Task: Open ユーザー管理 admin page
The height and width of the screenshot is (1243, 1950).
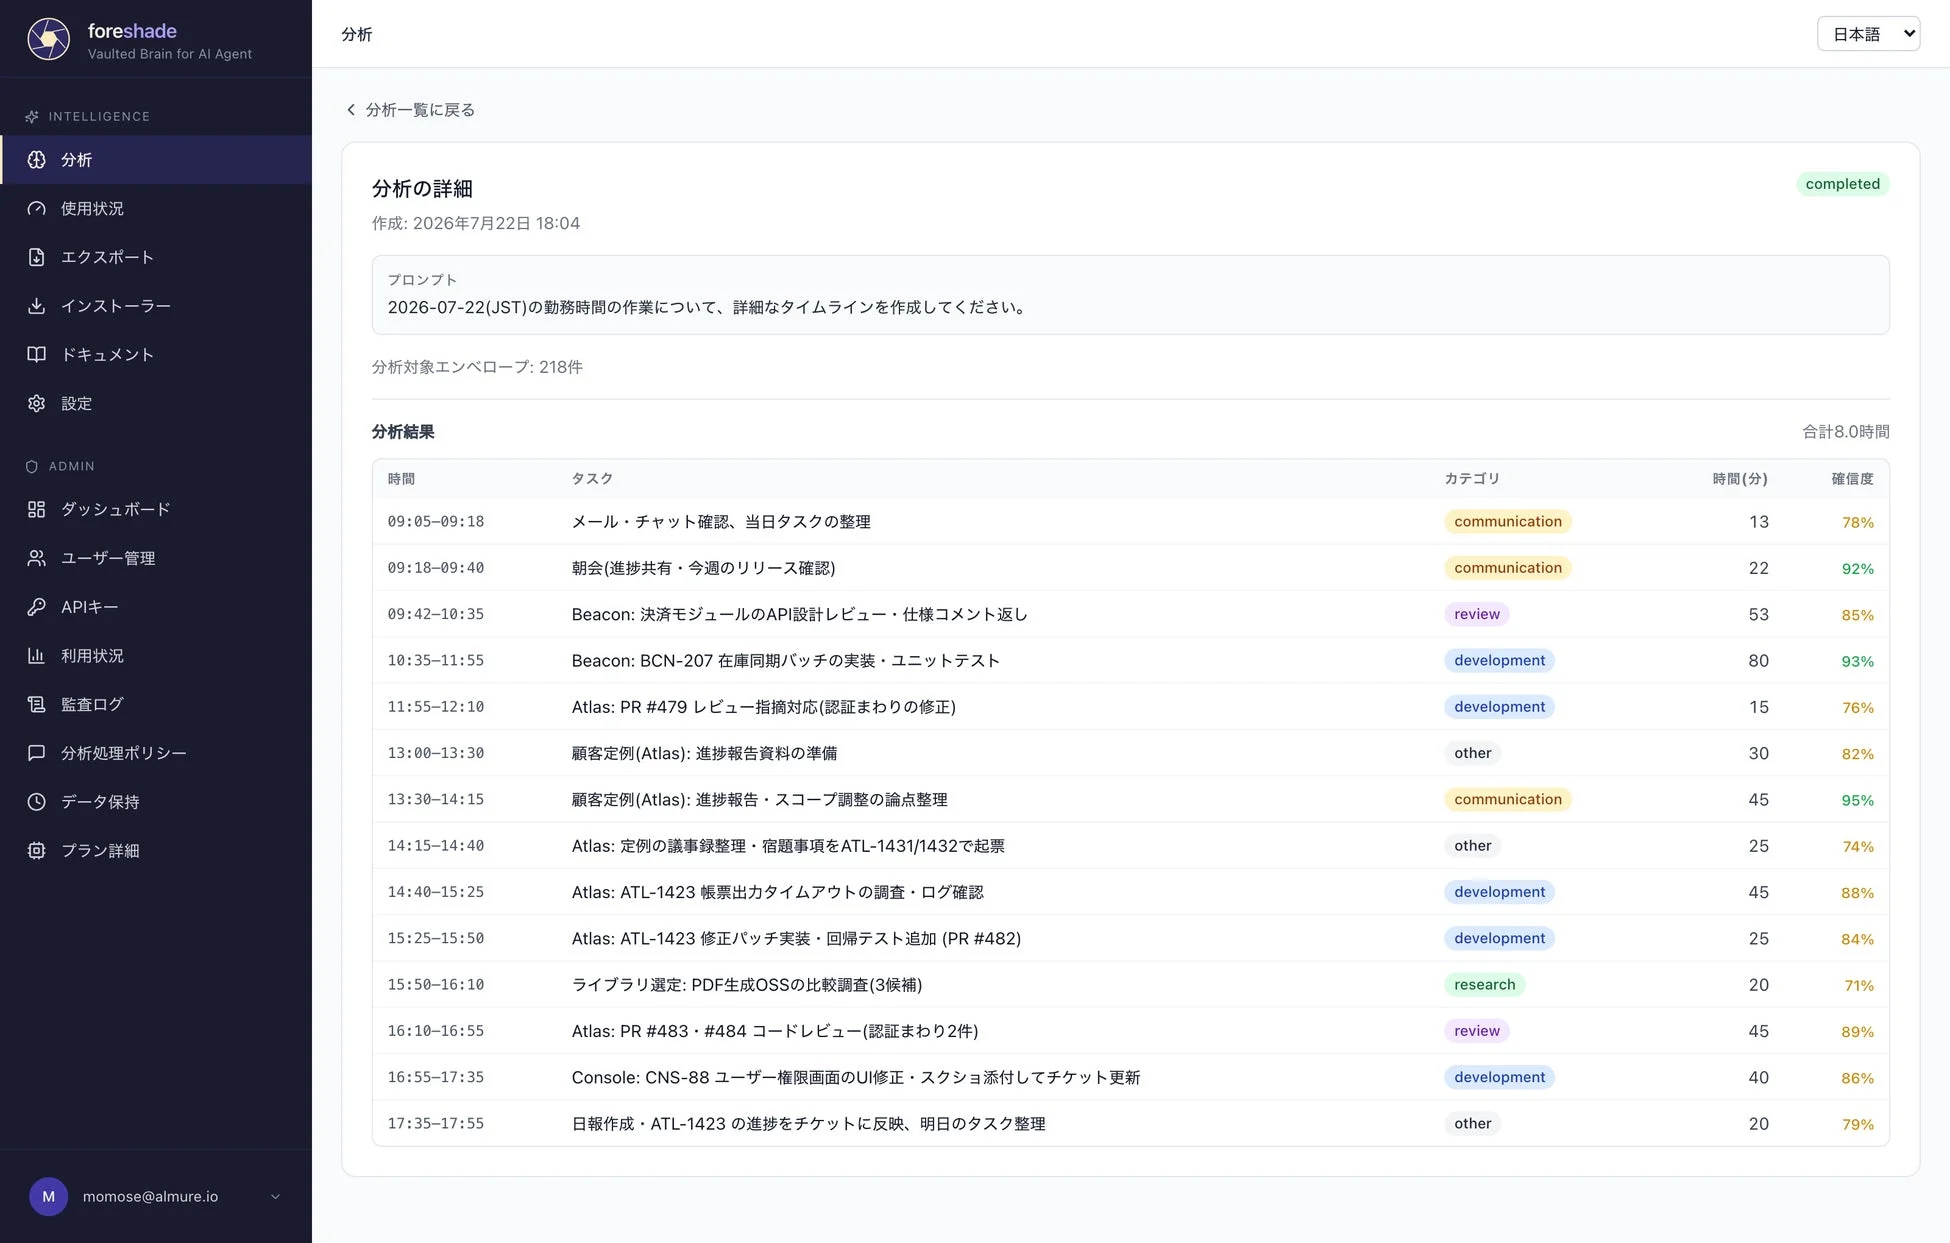Action: (156, 558)
